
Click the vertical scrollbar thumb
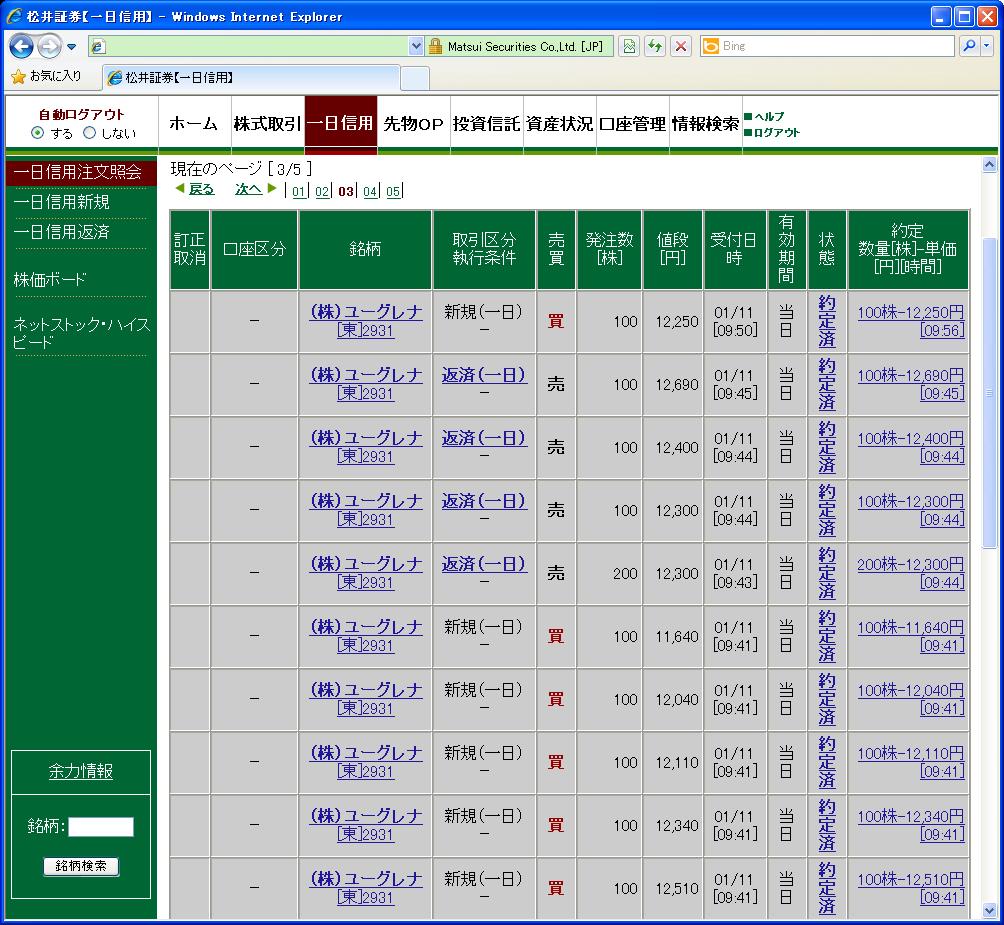(x=989, y=393)
